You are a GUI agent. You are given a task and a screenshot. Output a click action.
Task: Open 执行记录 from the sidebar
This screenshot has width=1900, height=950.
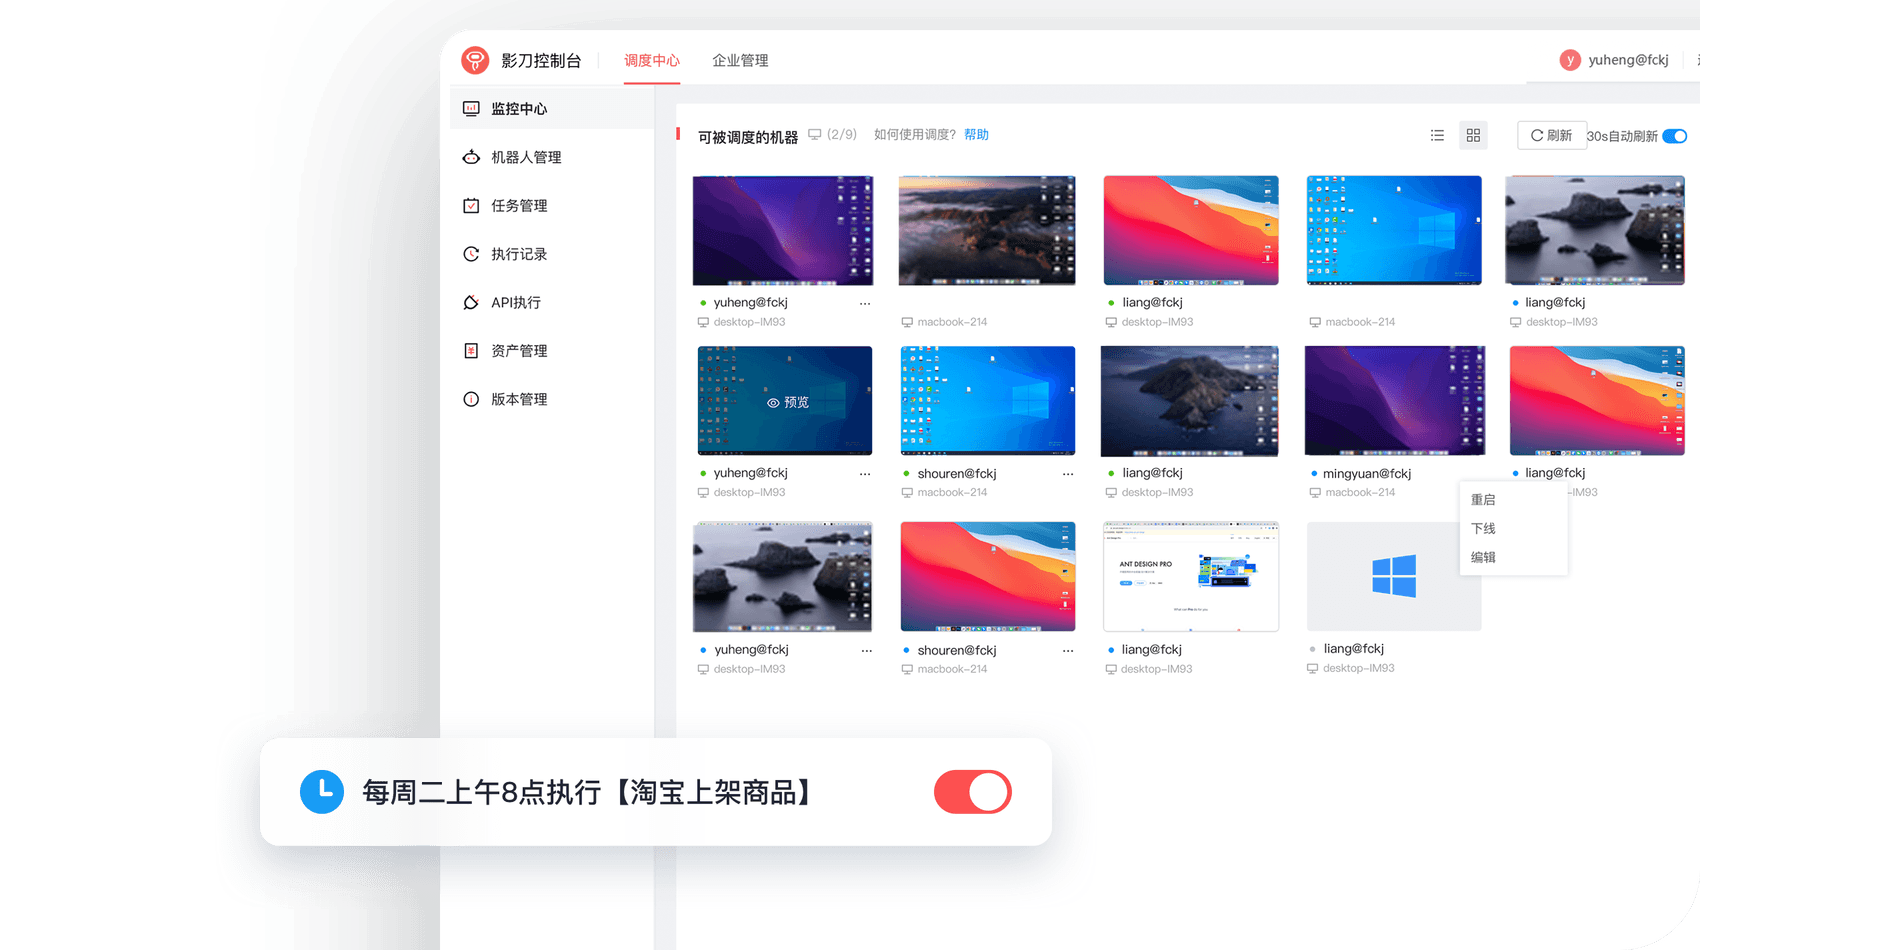click(518, 254)
